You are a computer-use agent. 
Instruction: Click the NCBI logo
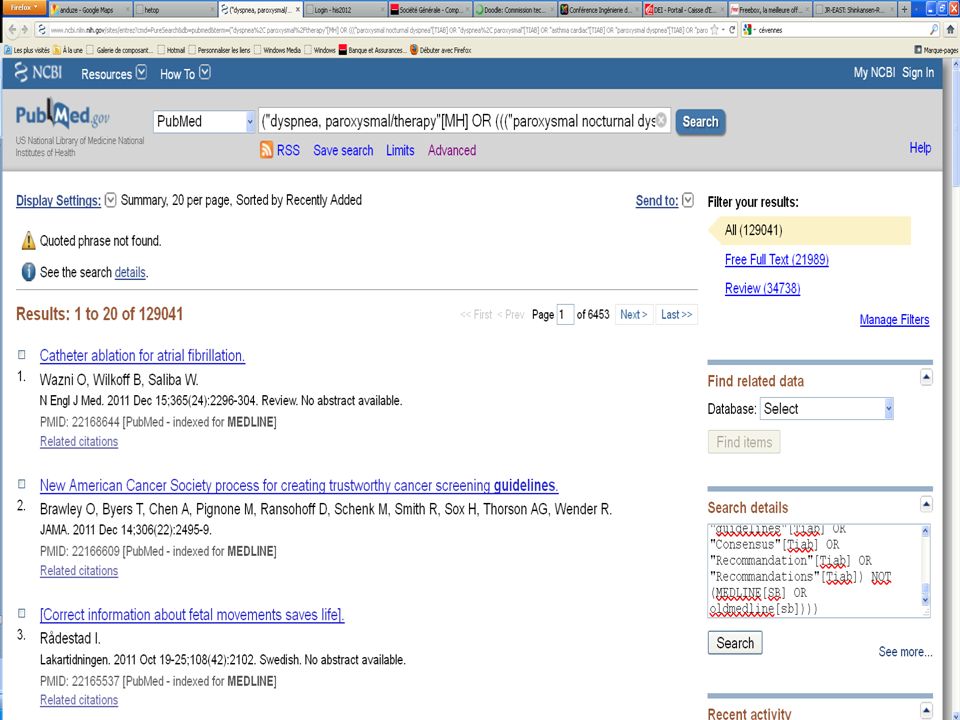coord(38,72)
